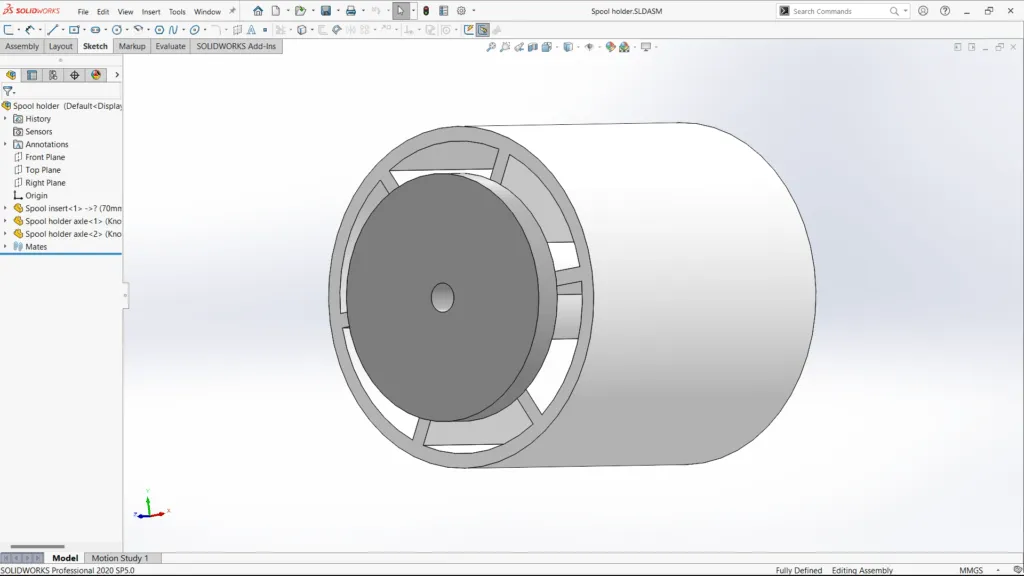Toggle the highlighted sketch button at toolbar end
This screenshot has height=576, width=1024.
(x=483, y=30)
